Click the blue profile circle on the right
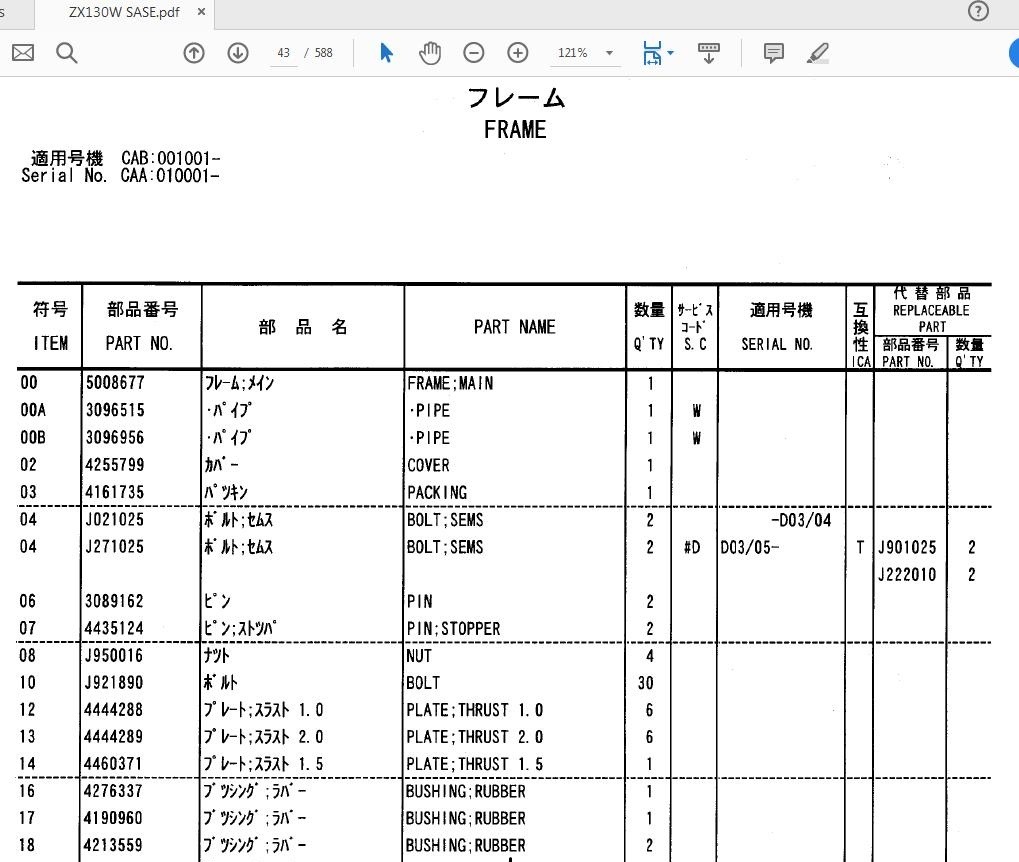 click(x=1014, y=52)
